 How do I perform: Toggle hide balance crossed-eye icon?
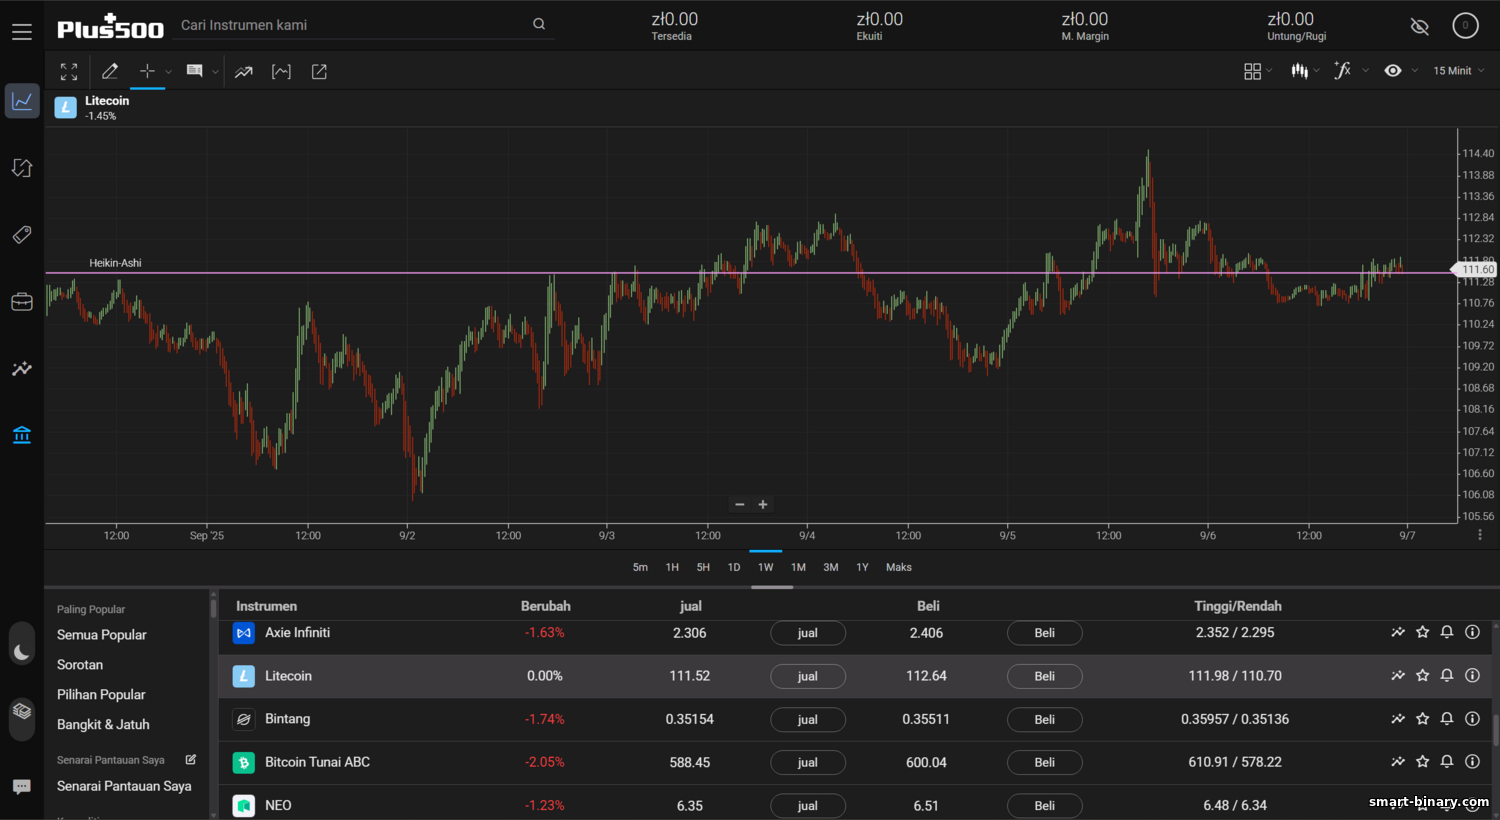[1419, 26]
